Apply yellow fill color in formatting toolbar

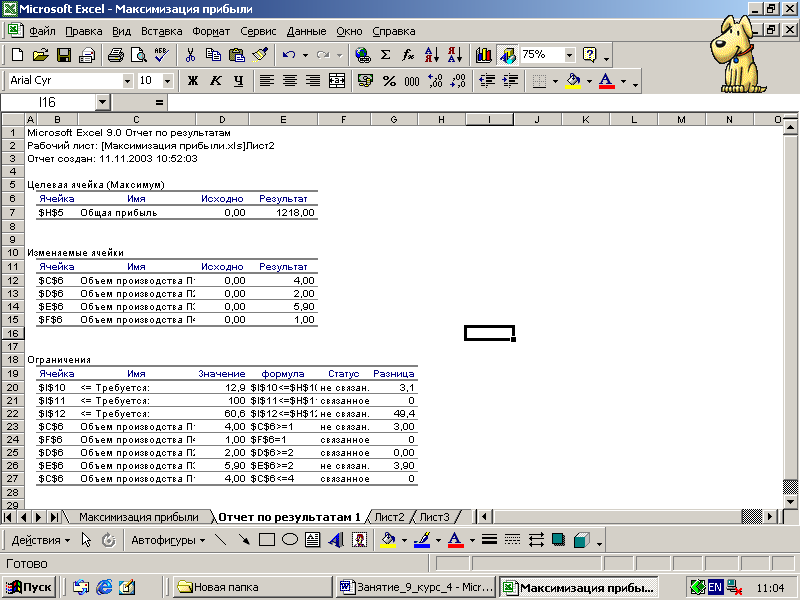(x=573, y=81)
